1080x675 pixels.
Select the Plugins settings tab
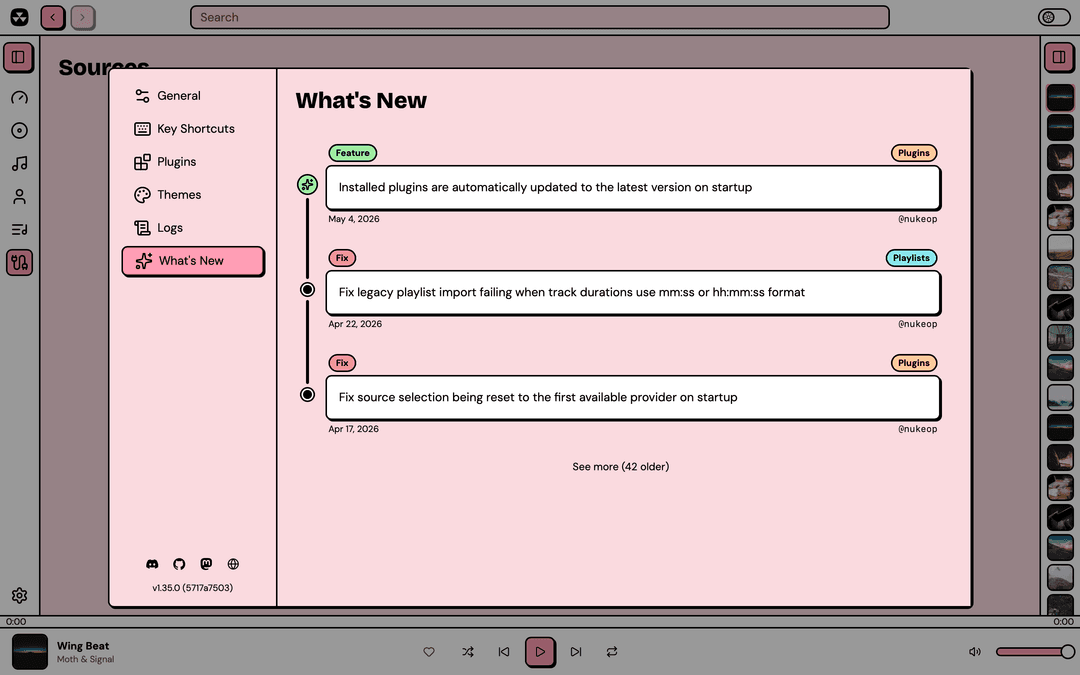[x=193, y=162]
